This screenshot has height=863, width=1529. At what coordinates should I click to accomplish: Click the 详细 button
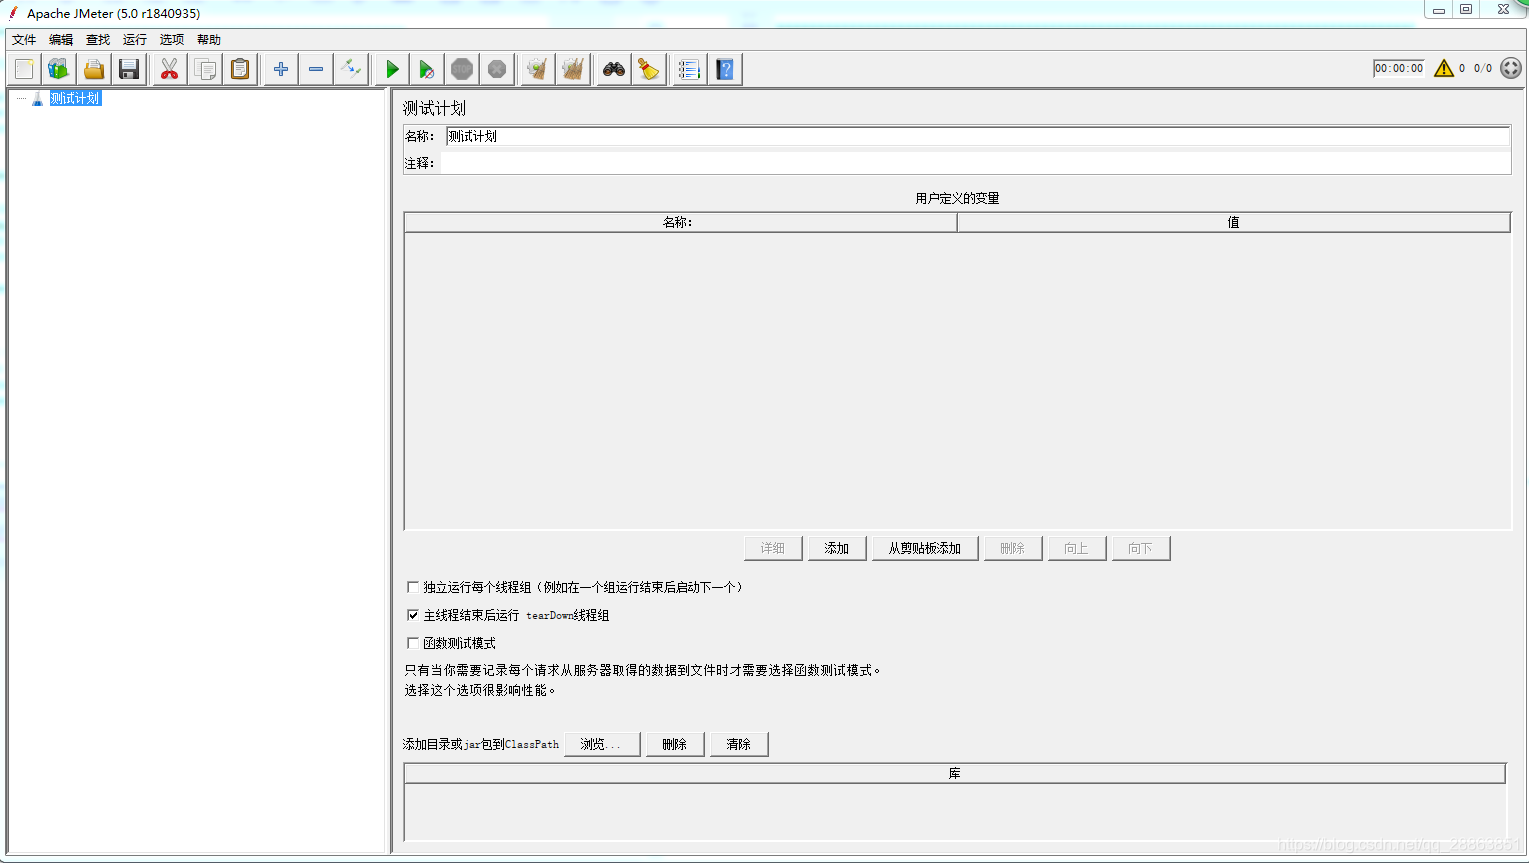coord(773,548)
